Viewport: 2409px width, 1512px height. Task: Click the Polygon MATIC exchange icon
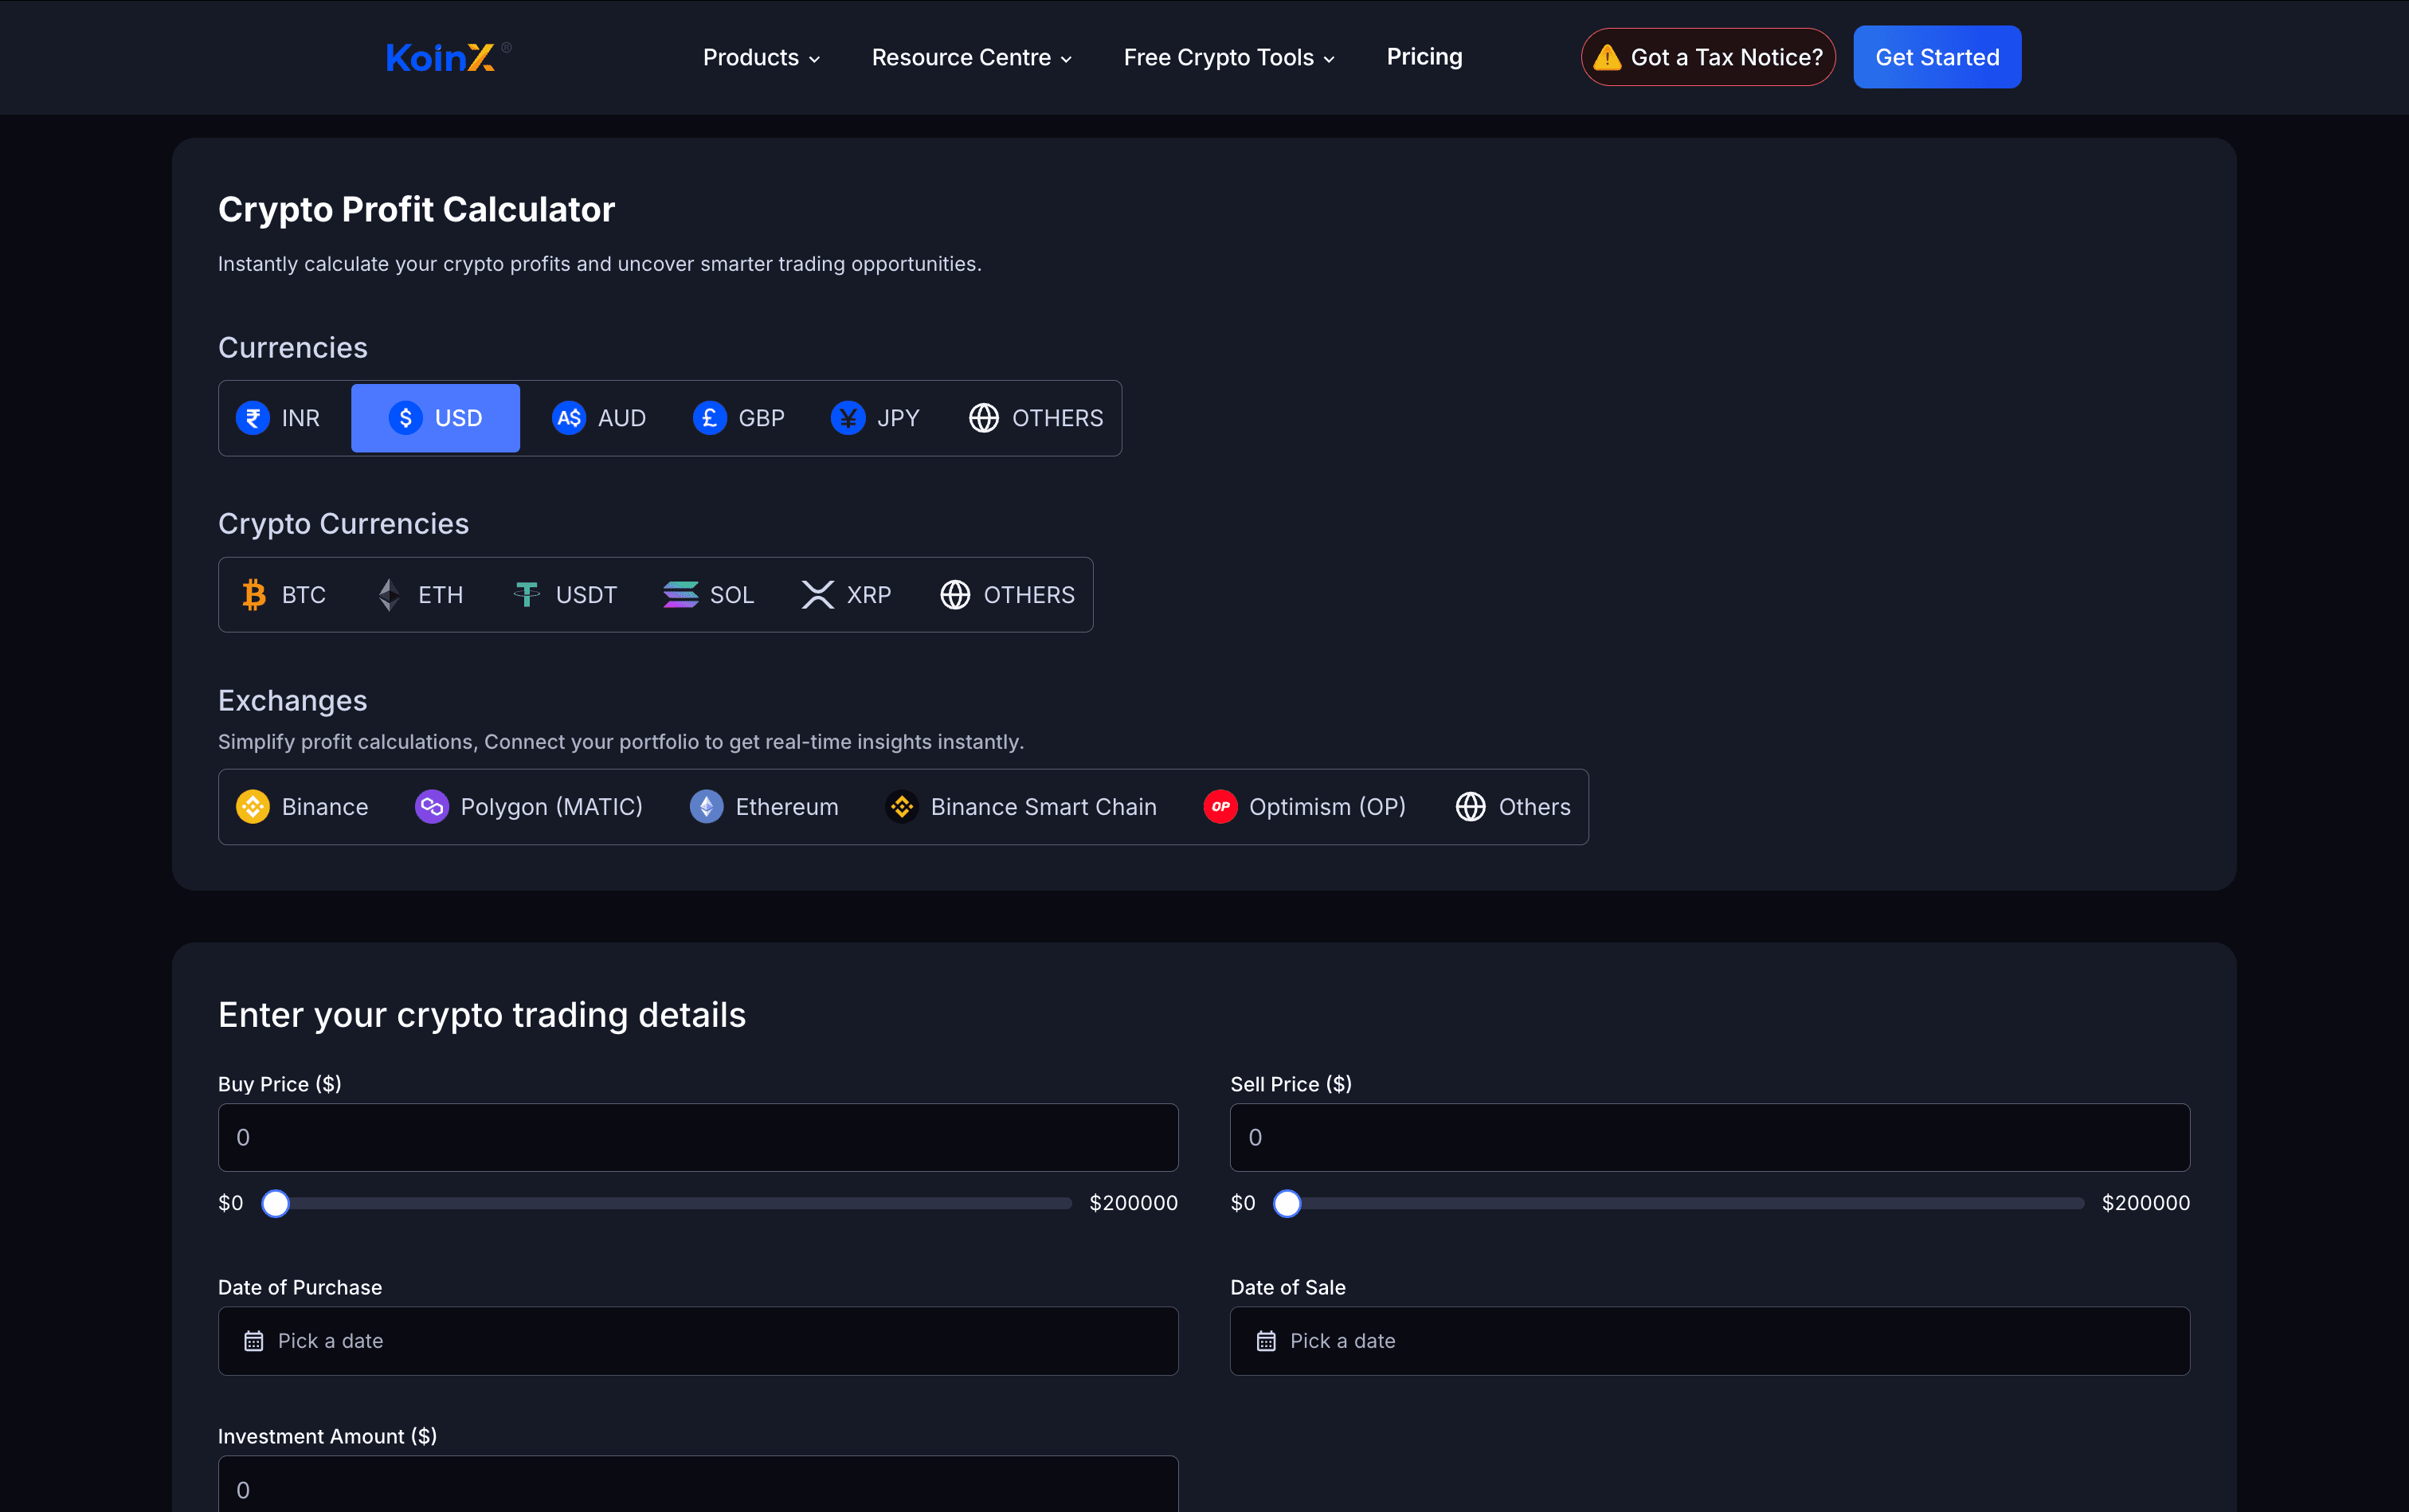[x=431, y=807]
